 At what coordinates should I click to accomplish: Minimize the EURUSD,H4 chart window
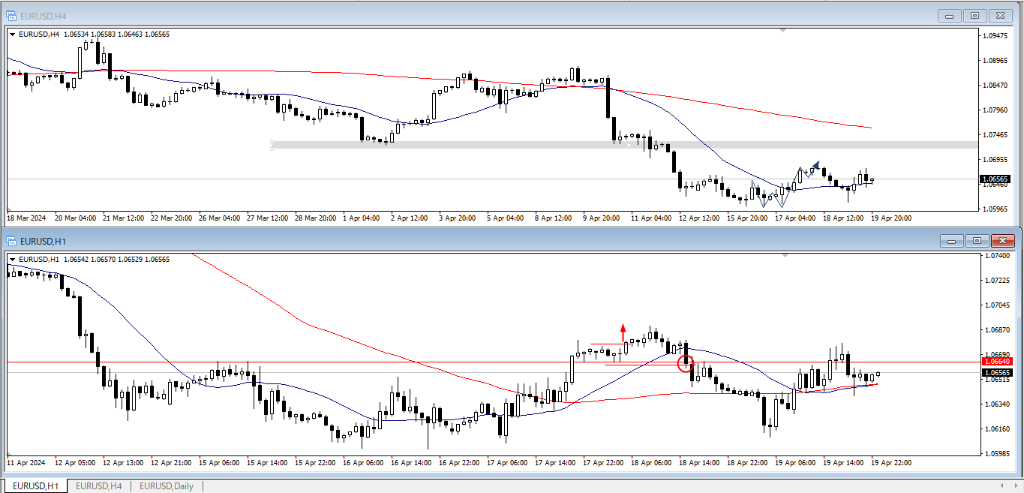(x=947, y=15)
